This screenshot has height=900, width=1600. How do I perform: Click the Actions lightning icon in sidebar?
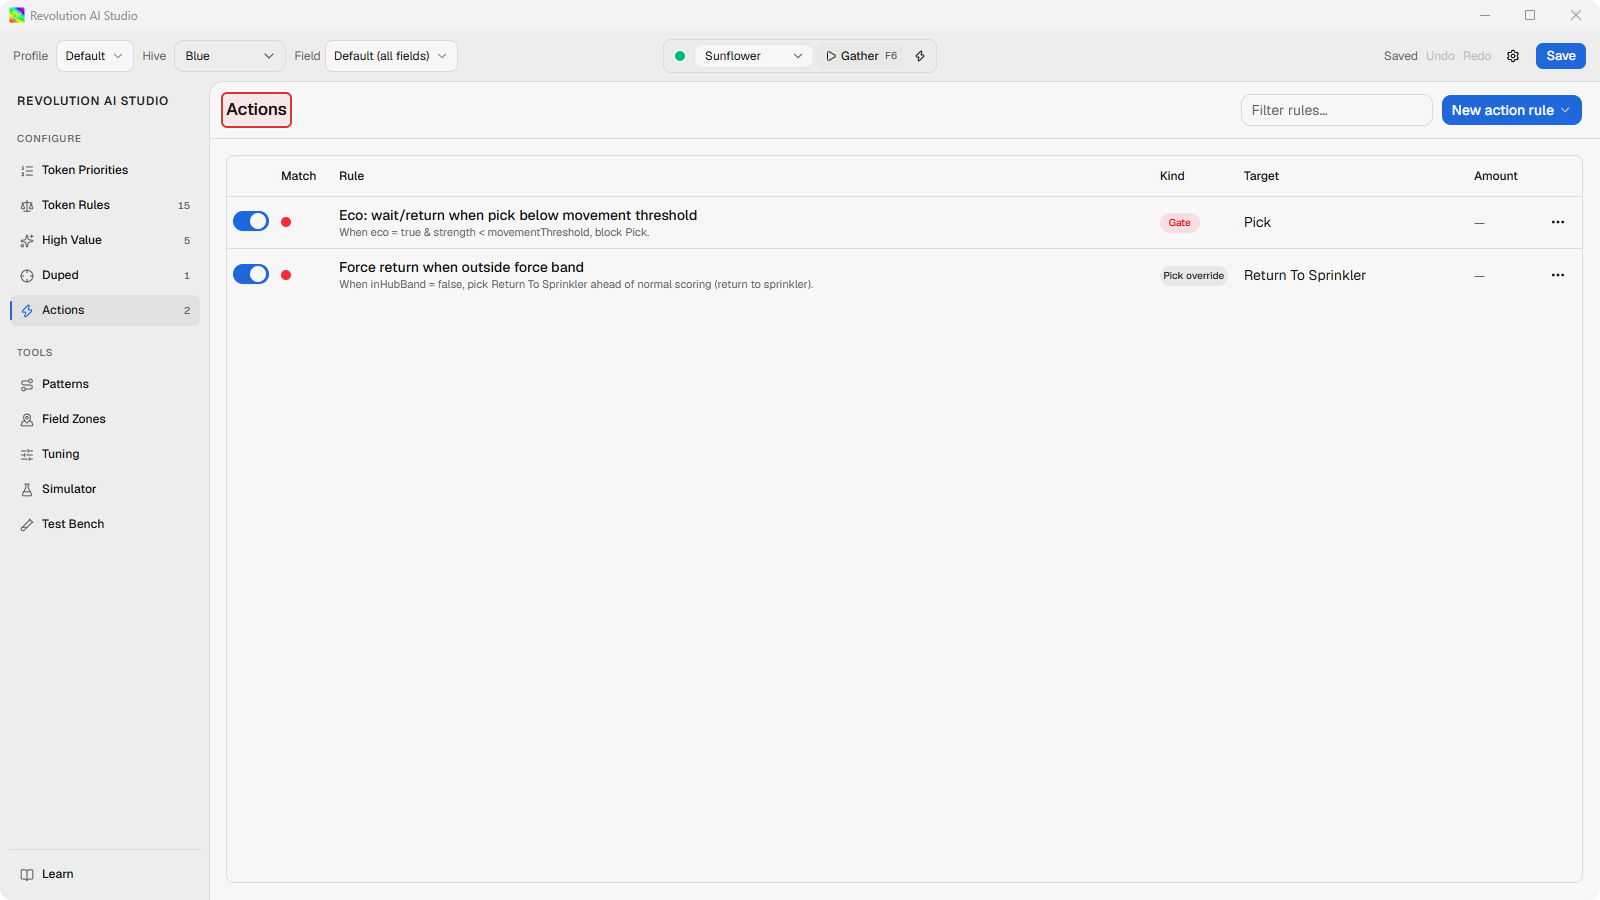(x=27, y=311)
